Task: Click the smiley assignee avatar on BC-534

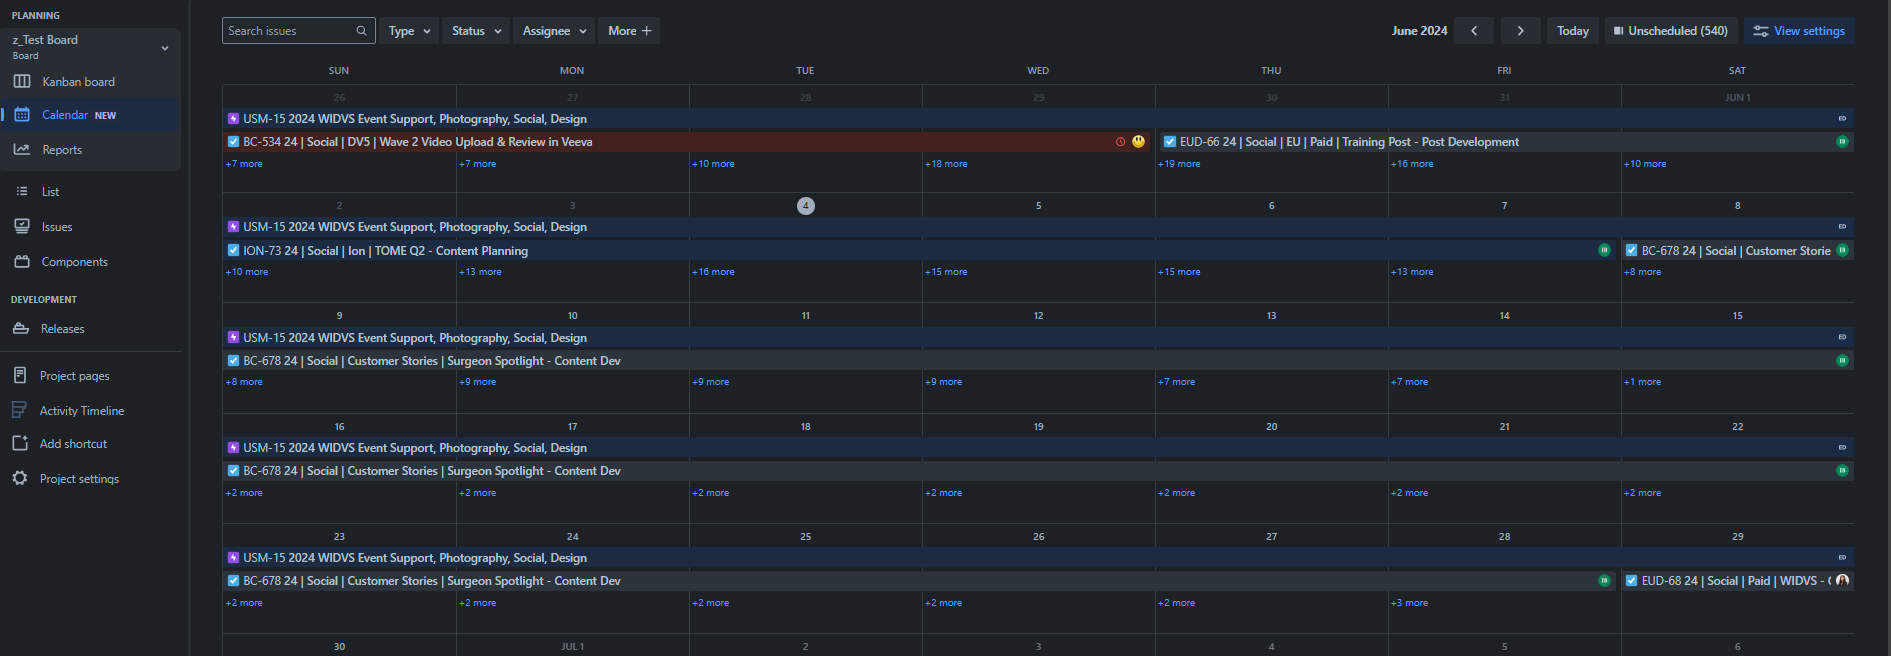Action: coord(1138,142)
